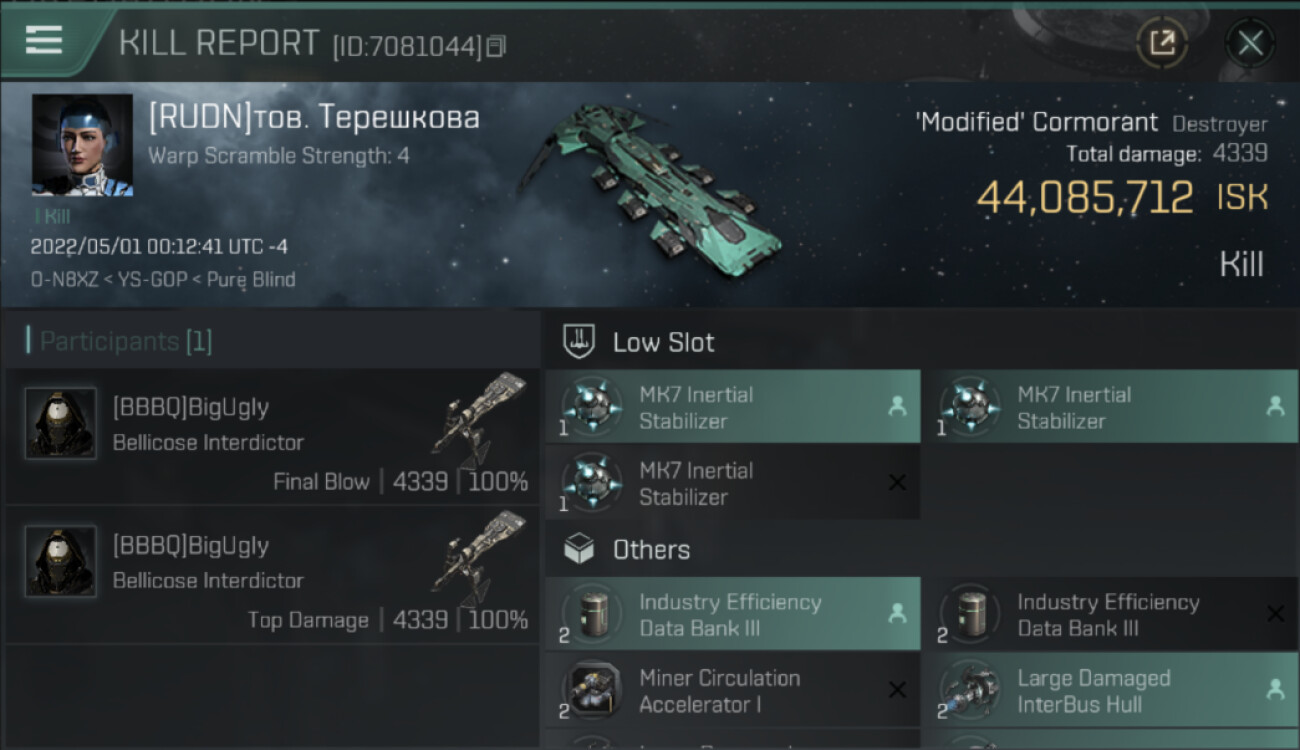Screen dimensions: 1300x750
Task: Click the O-N8XZ location link
Action: click(66, 280)
